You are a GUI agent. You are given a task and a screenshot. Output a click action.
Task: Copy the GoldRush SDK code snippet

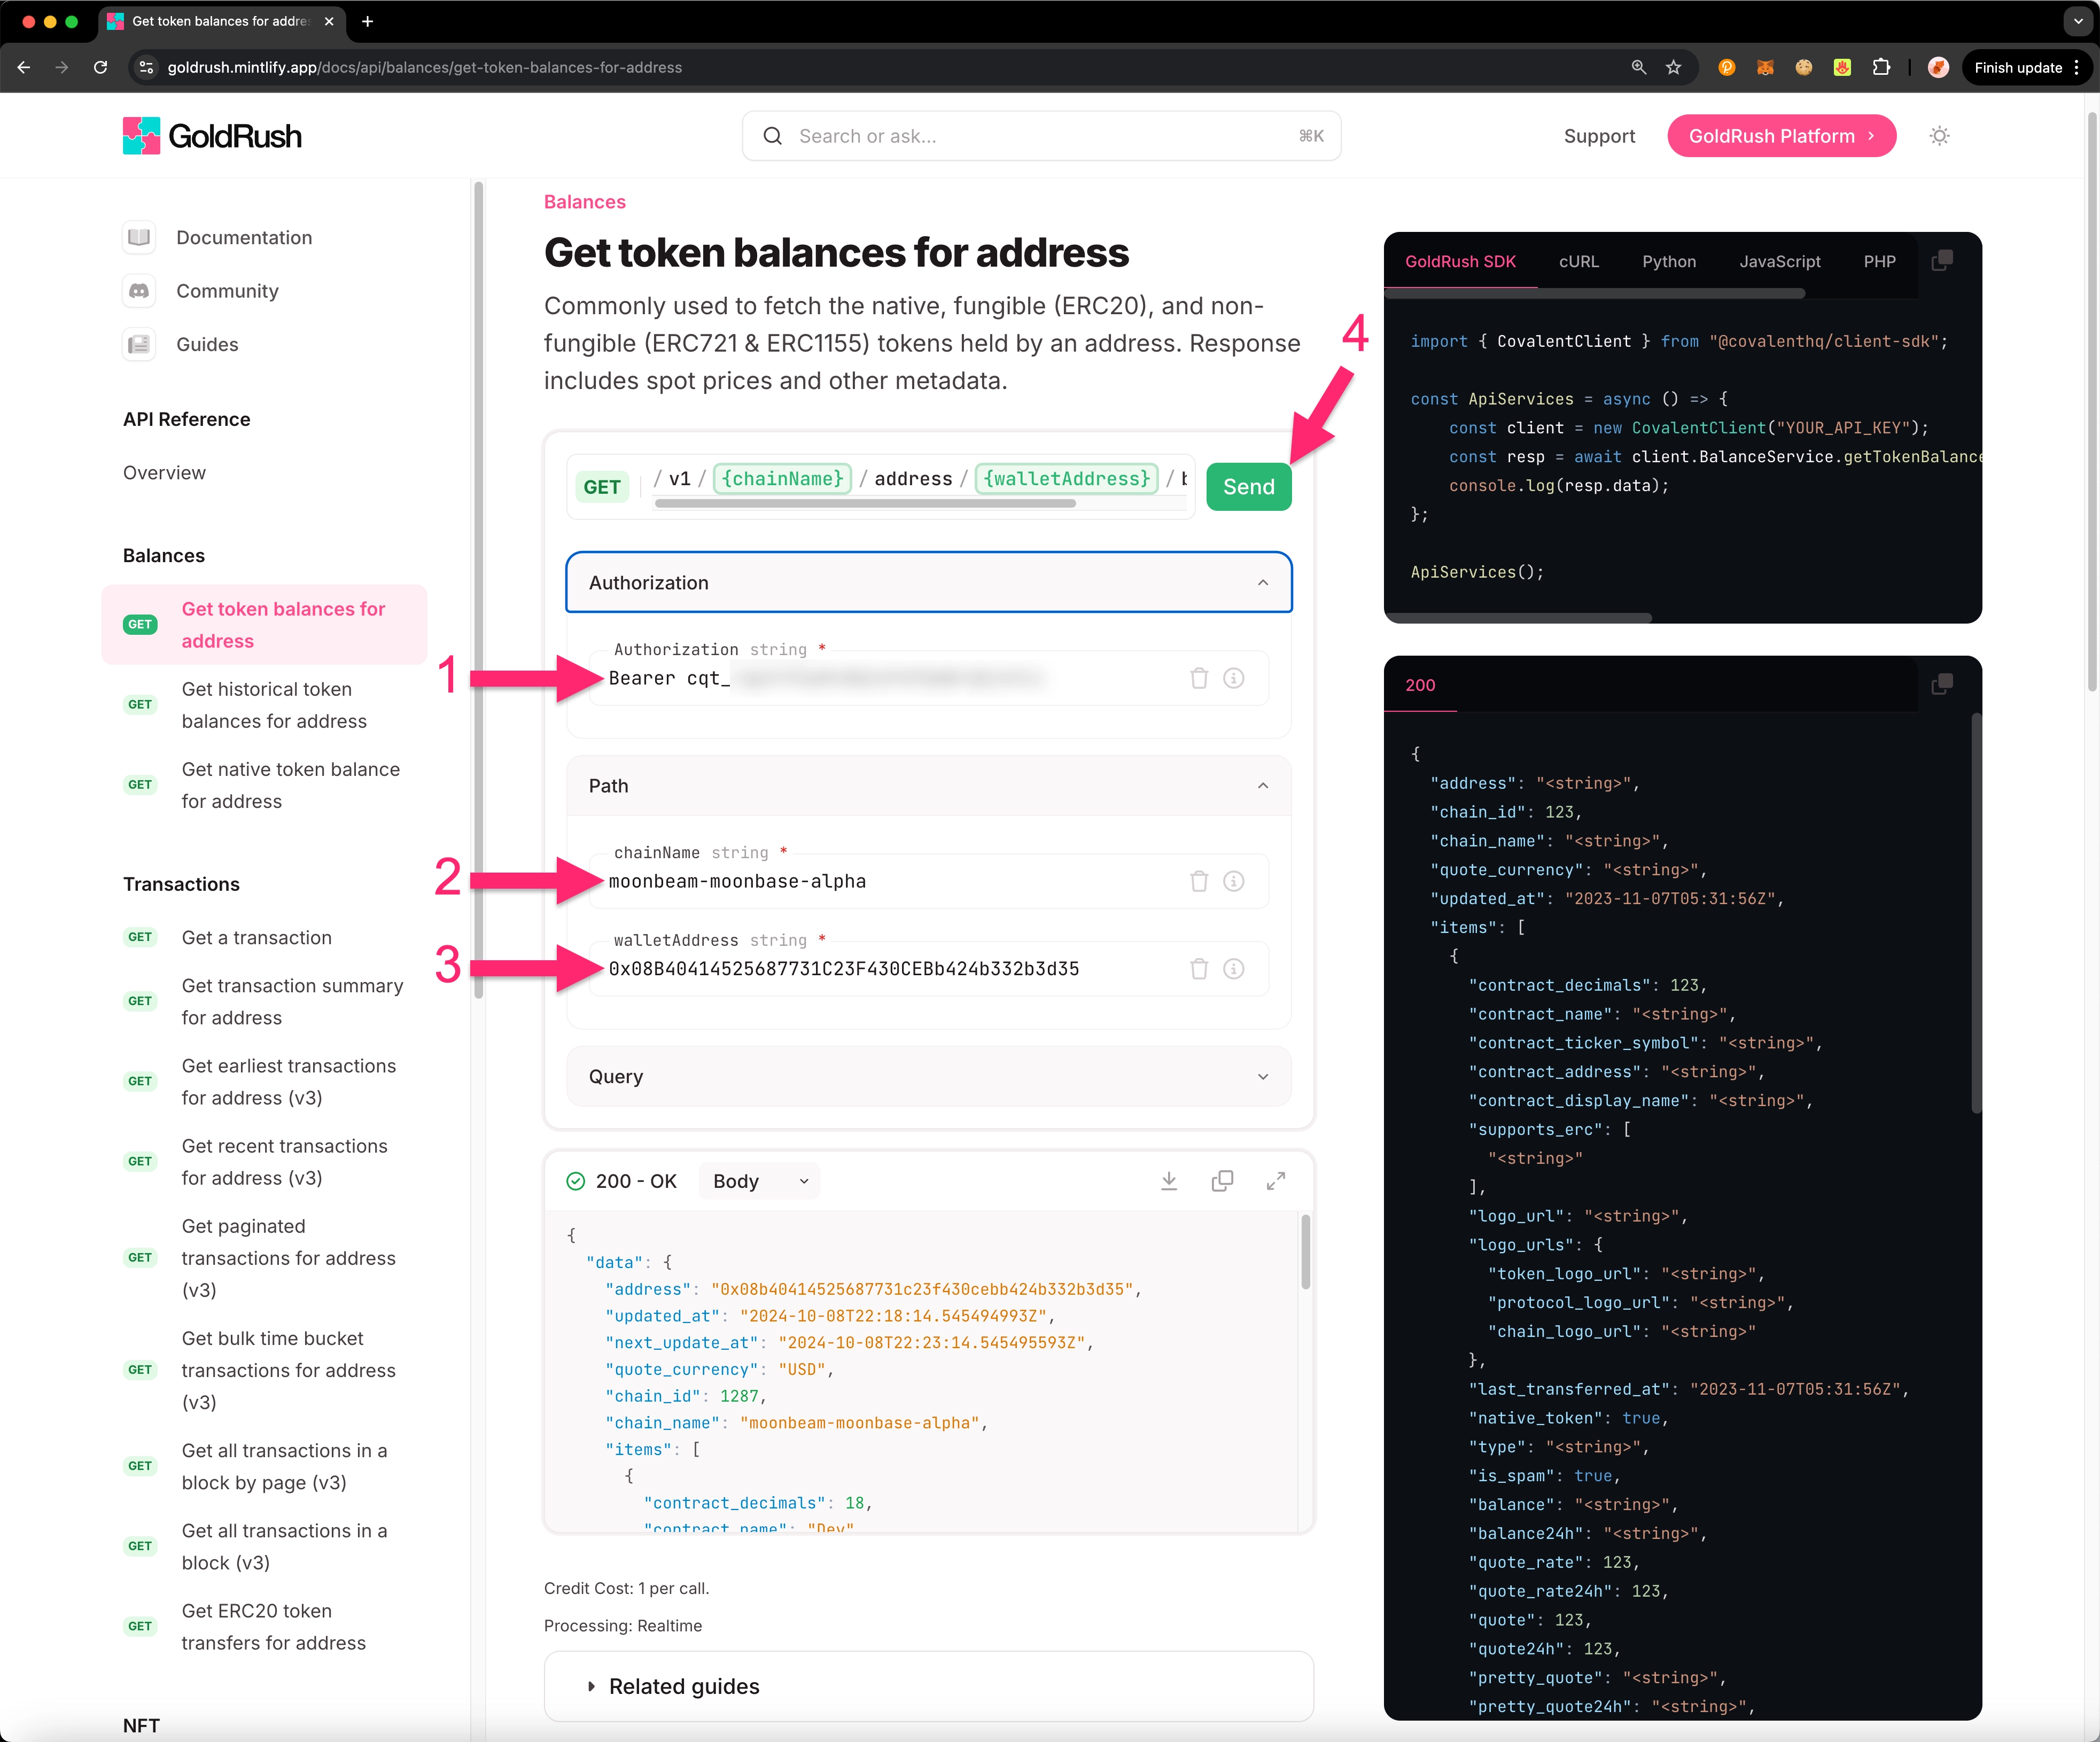tap(1942, 260)
